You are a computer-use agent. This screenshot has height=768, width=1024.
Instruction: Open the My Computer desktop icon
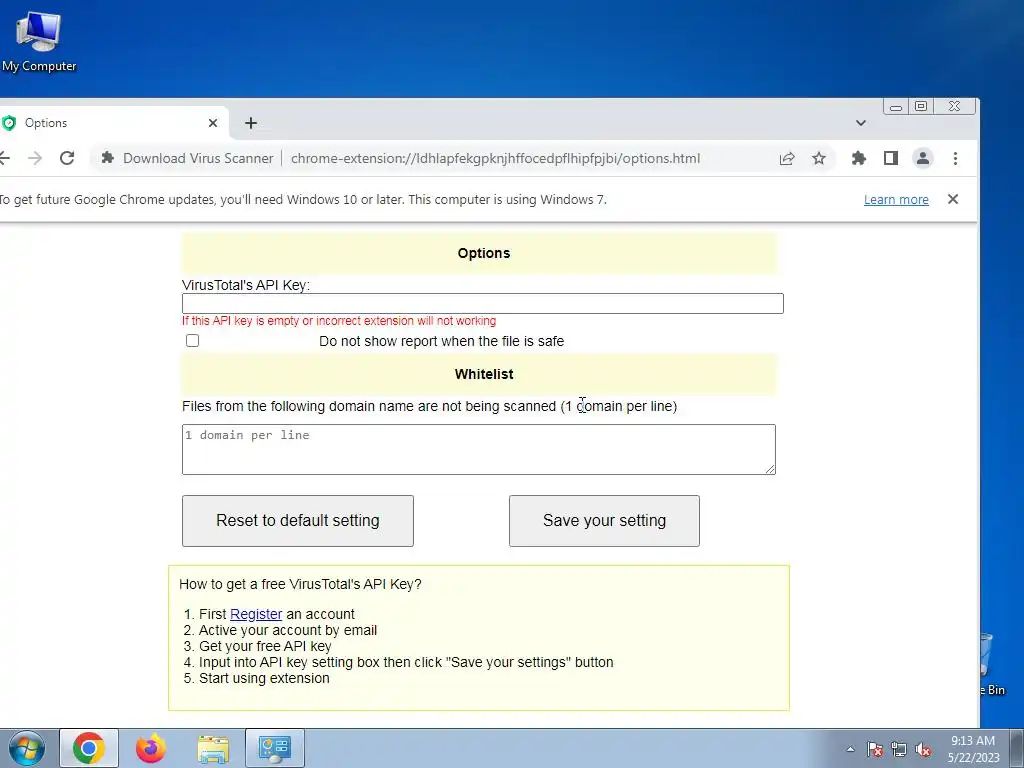click(x=39, y=42)
